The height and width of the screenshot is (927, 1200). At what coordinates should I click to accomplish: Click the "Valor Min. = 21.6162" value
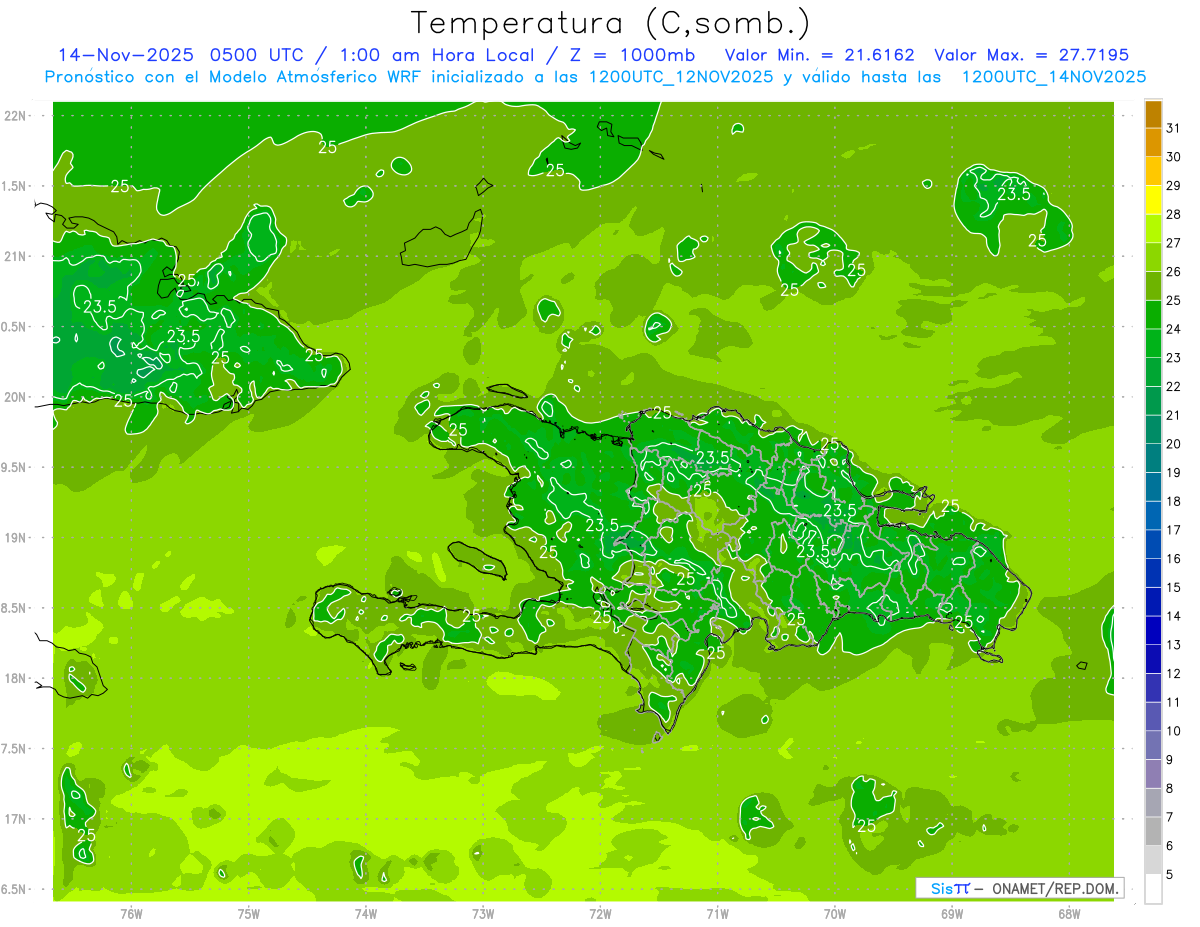tap(819, 55)
